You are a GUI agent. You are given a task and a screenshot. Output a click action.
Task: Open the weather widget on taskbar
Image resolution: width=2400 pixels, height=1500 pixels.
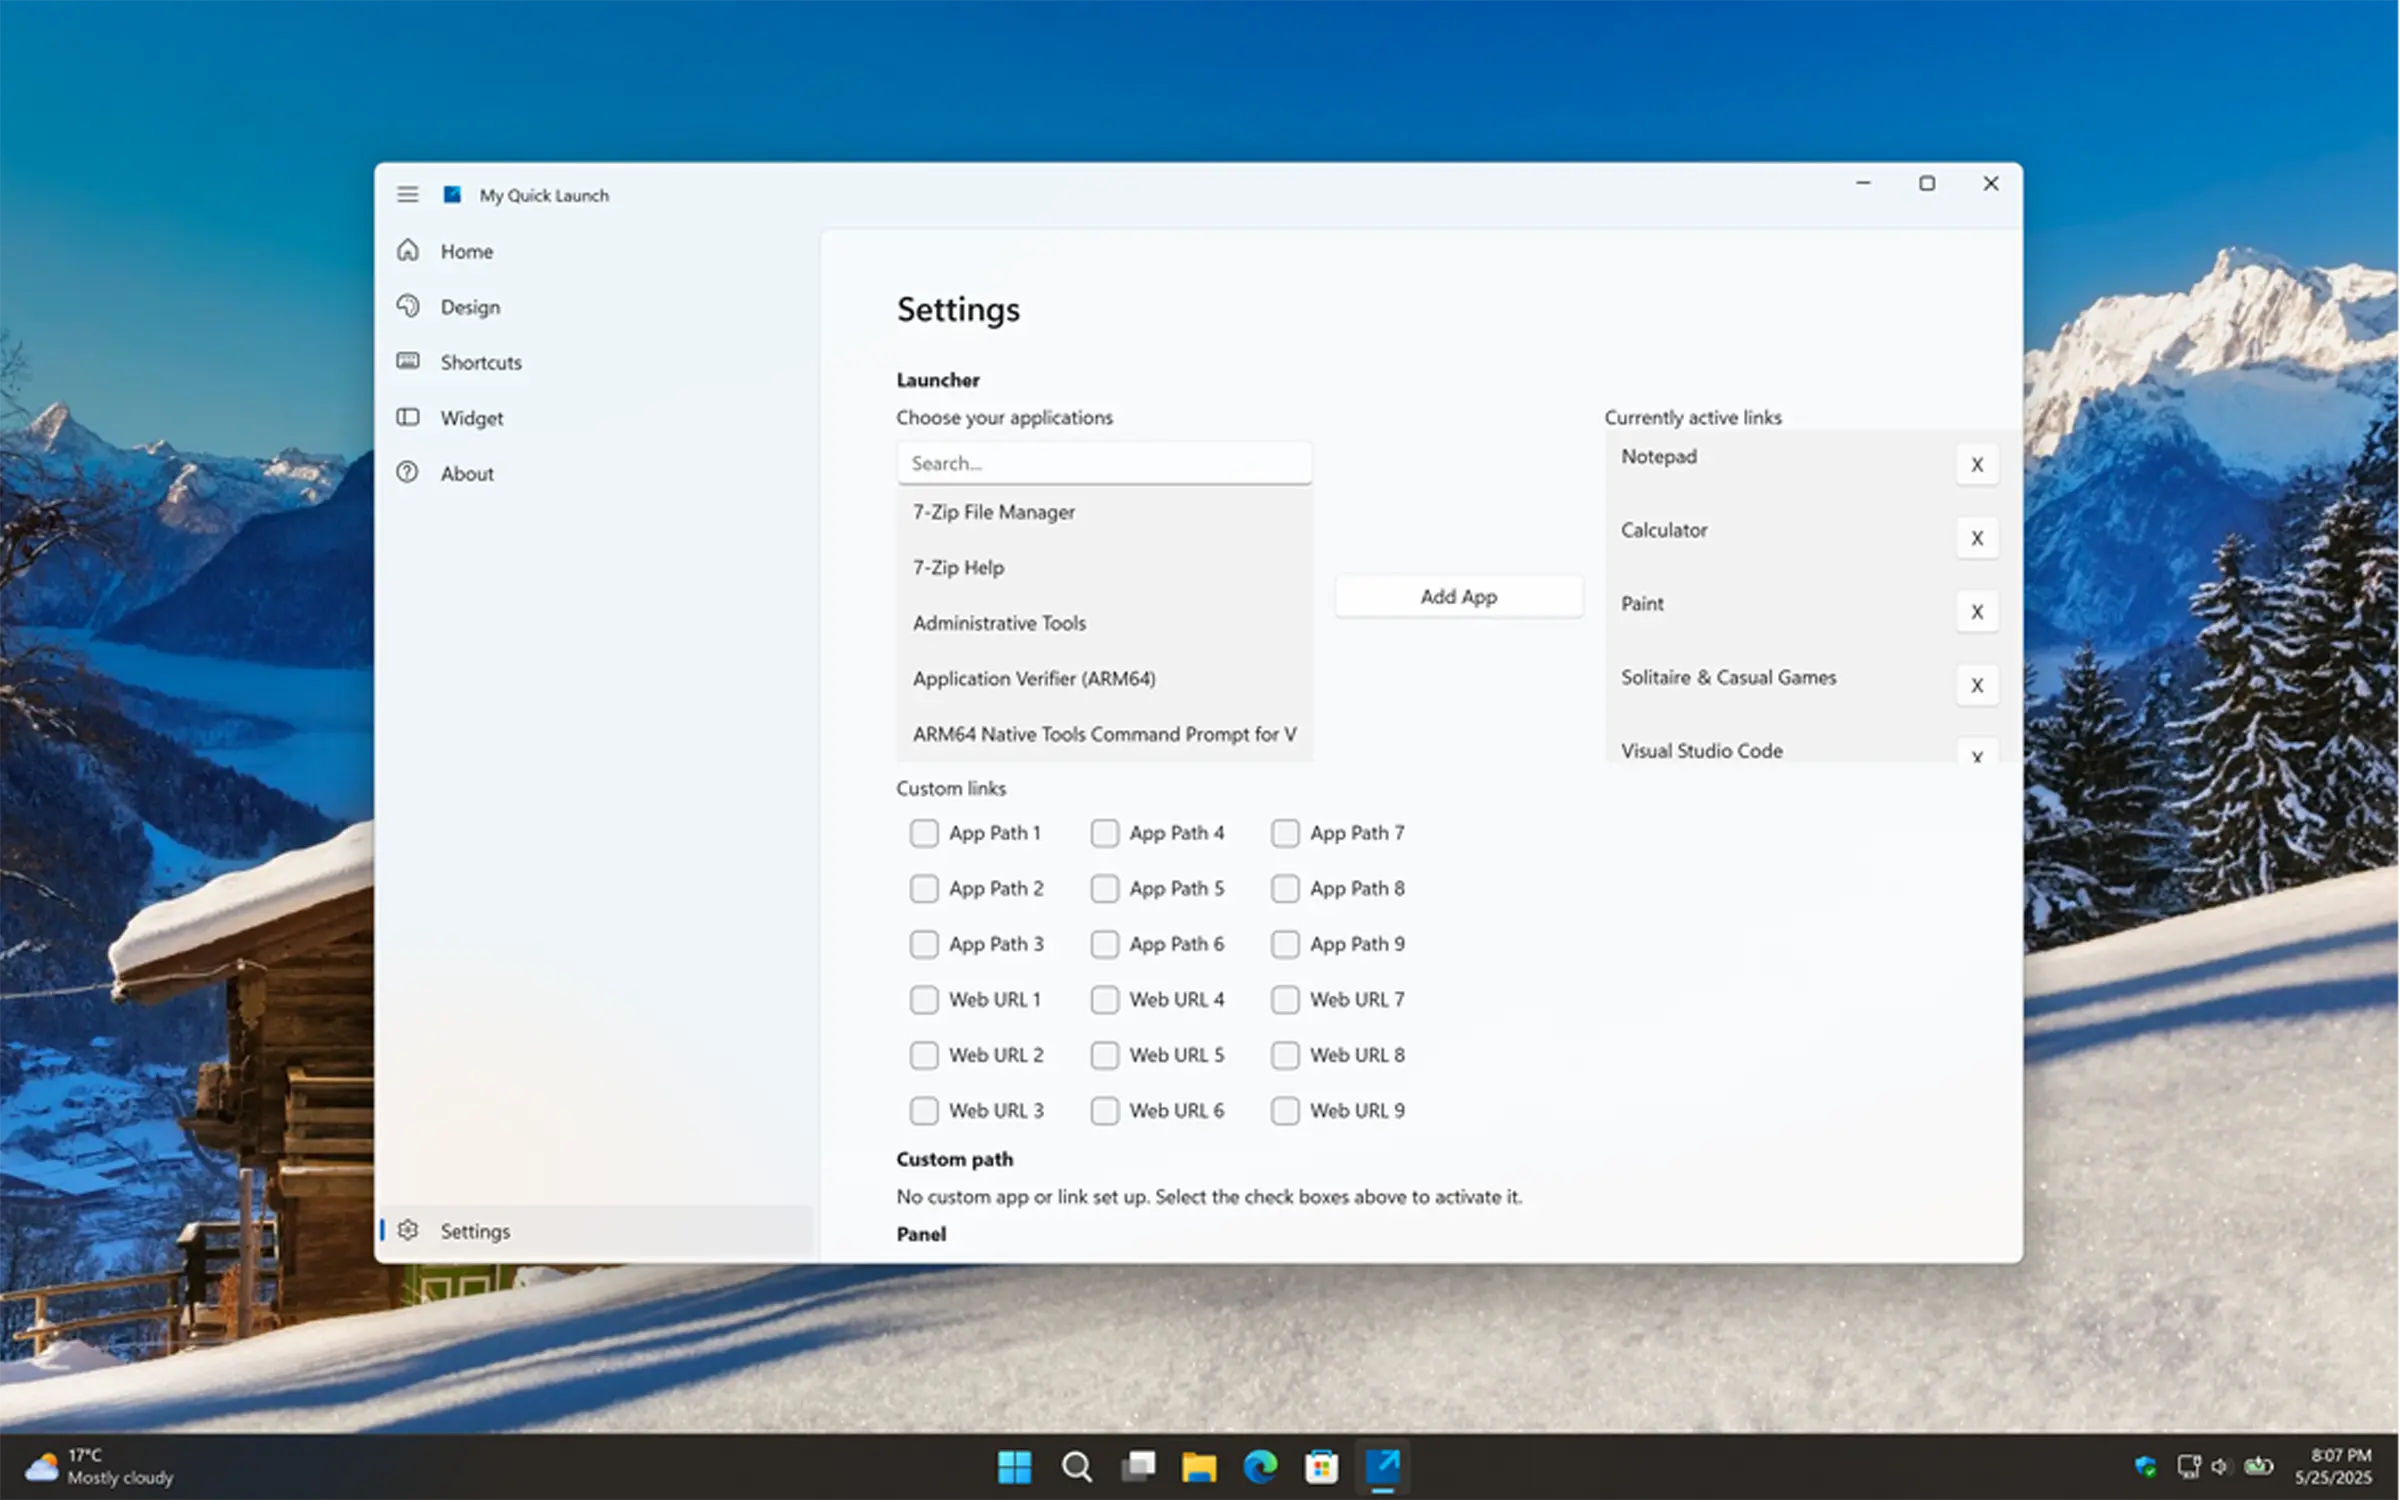pyautogui.click(x=100, y=1467)
